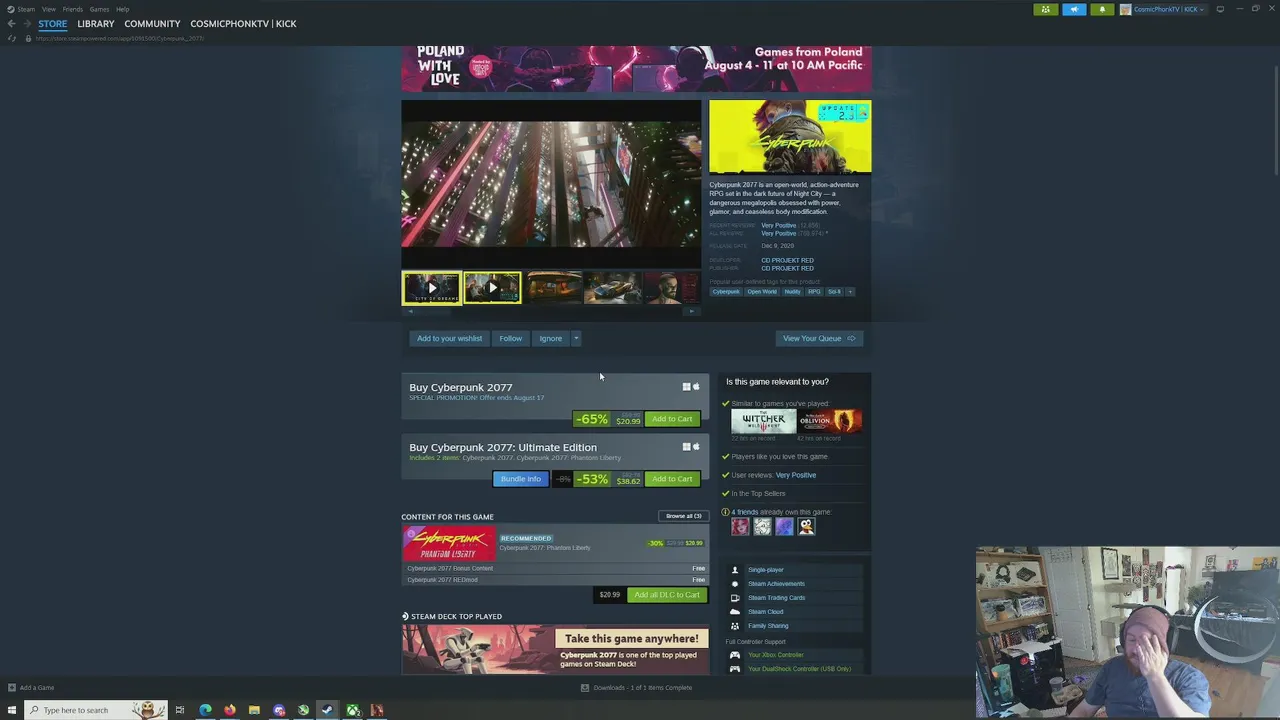Click the Cyberpunk 2077 header capsule image
This screenshot has height=720, width=1280.
click(790, 137)
